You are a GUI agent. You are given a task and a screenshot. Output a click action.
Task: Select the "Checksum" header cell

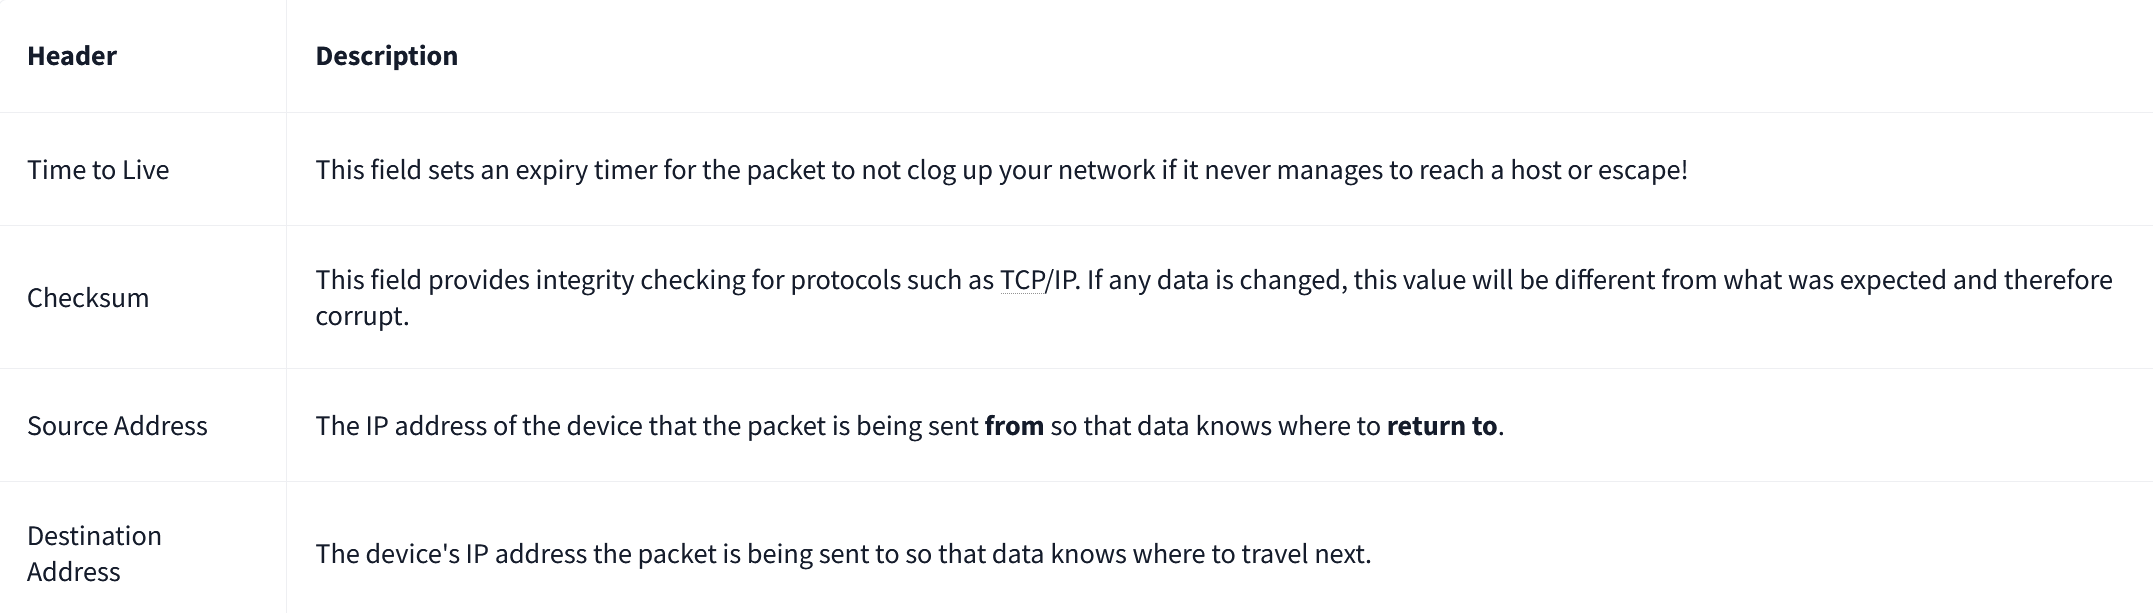88,298
